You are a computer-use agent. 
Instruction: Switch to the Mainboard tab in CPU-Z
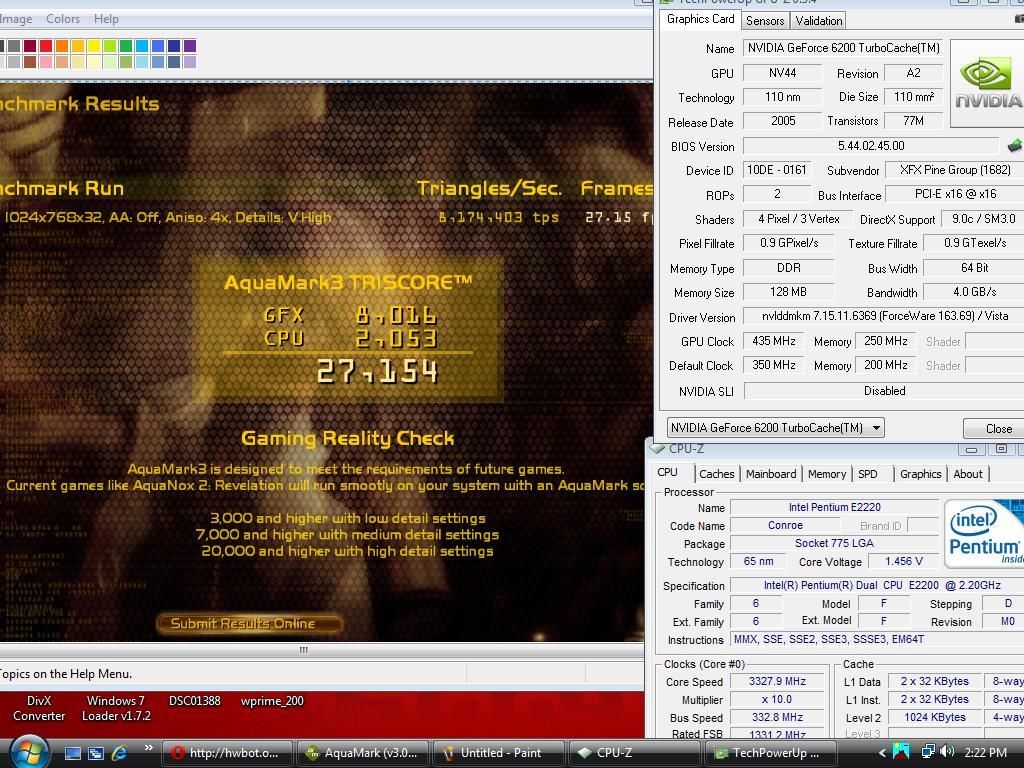(771, 474)
